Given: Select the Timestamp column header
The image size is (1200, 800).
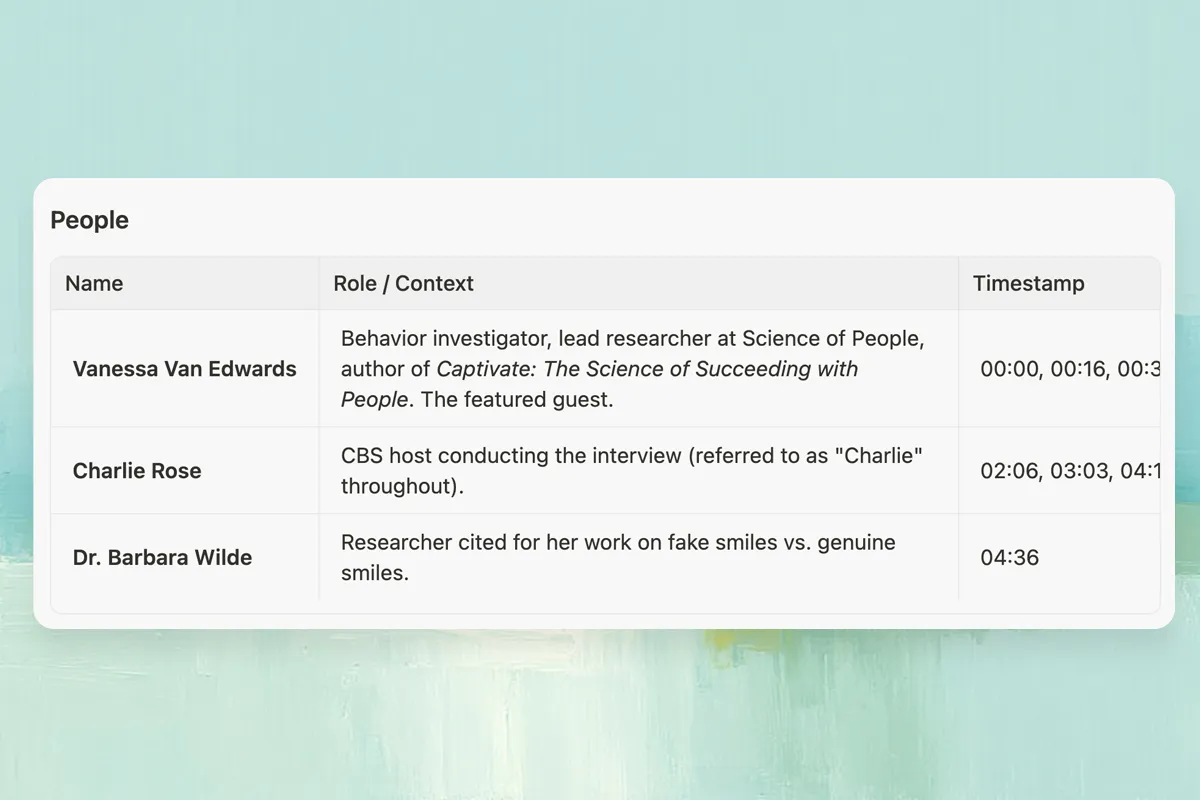Looking at the screenshot, I should tap(1028, 283).
